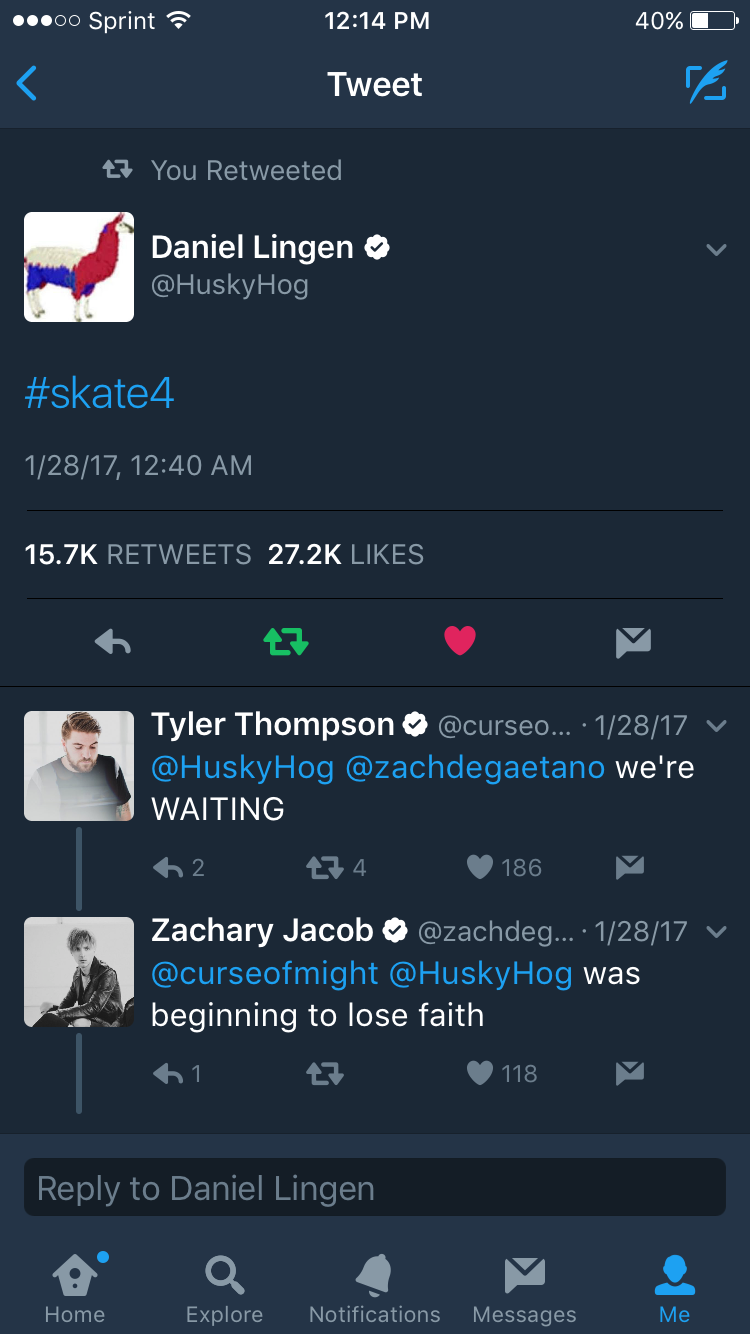Open the Notifications tab
The width and height of the screenshot is (750, 1334).
pos(375,1288)
